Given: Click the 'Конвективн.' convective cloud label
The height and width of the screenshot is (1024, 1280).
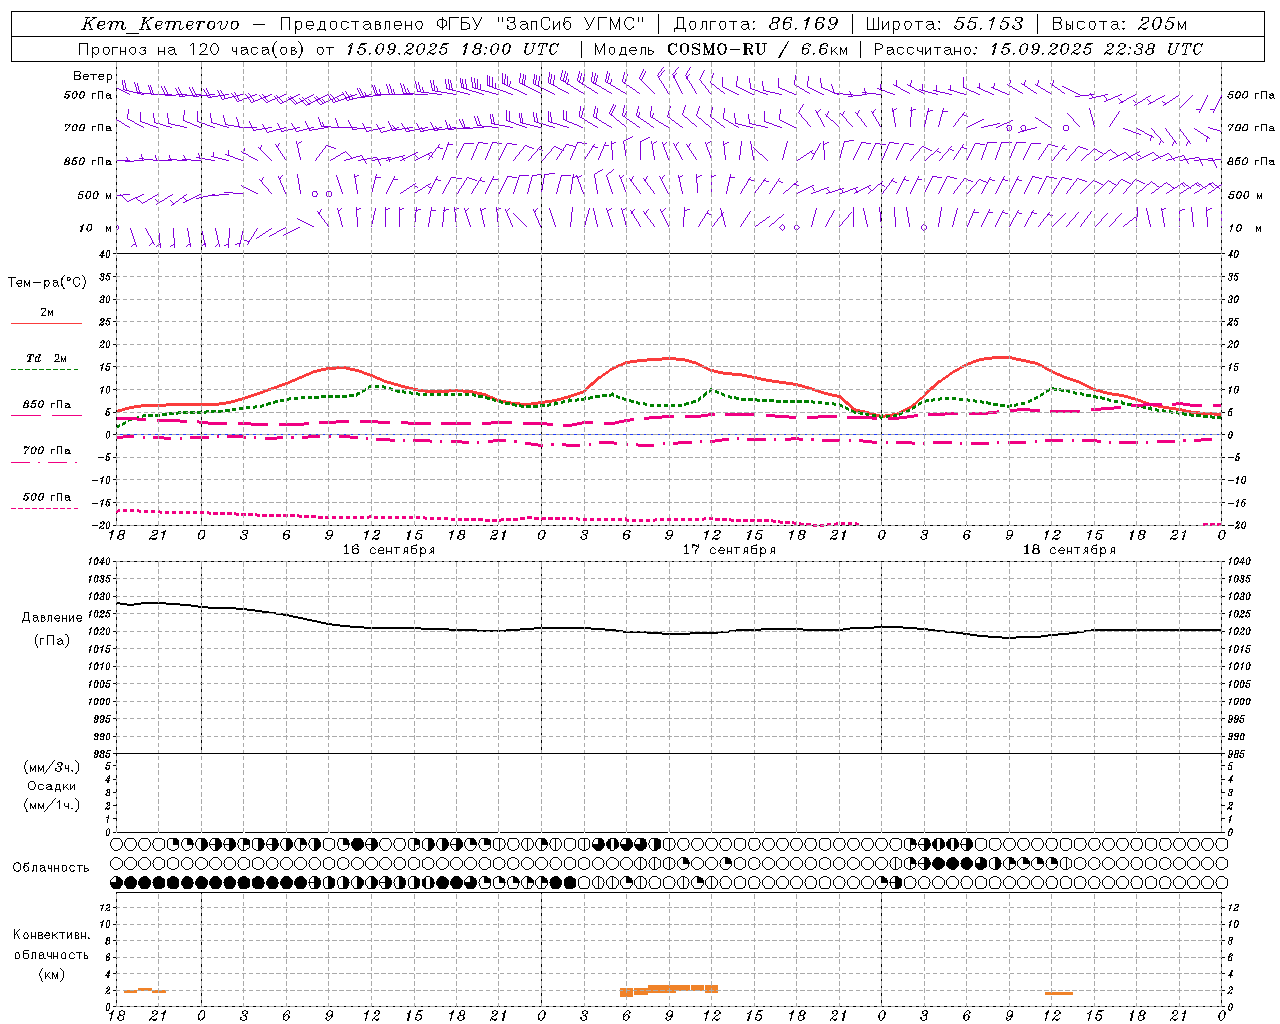Looking at the screenshot, I should coord(51,935).
